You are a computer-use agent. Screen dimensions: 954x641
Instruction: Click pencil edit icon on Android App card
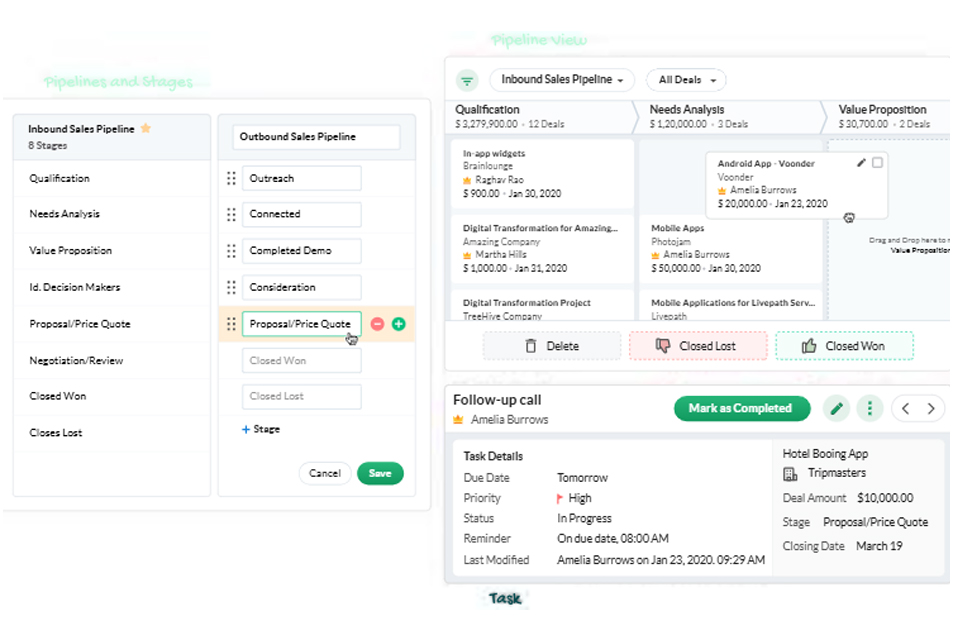(x=861, y=162)
